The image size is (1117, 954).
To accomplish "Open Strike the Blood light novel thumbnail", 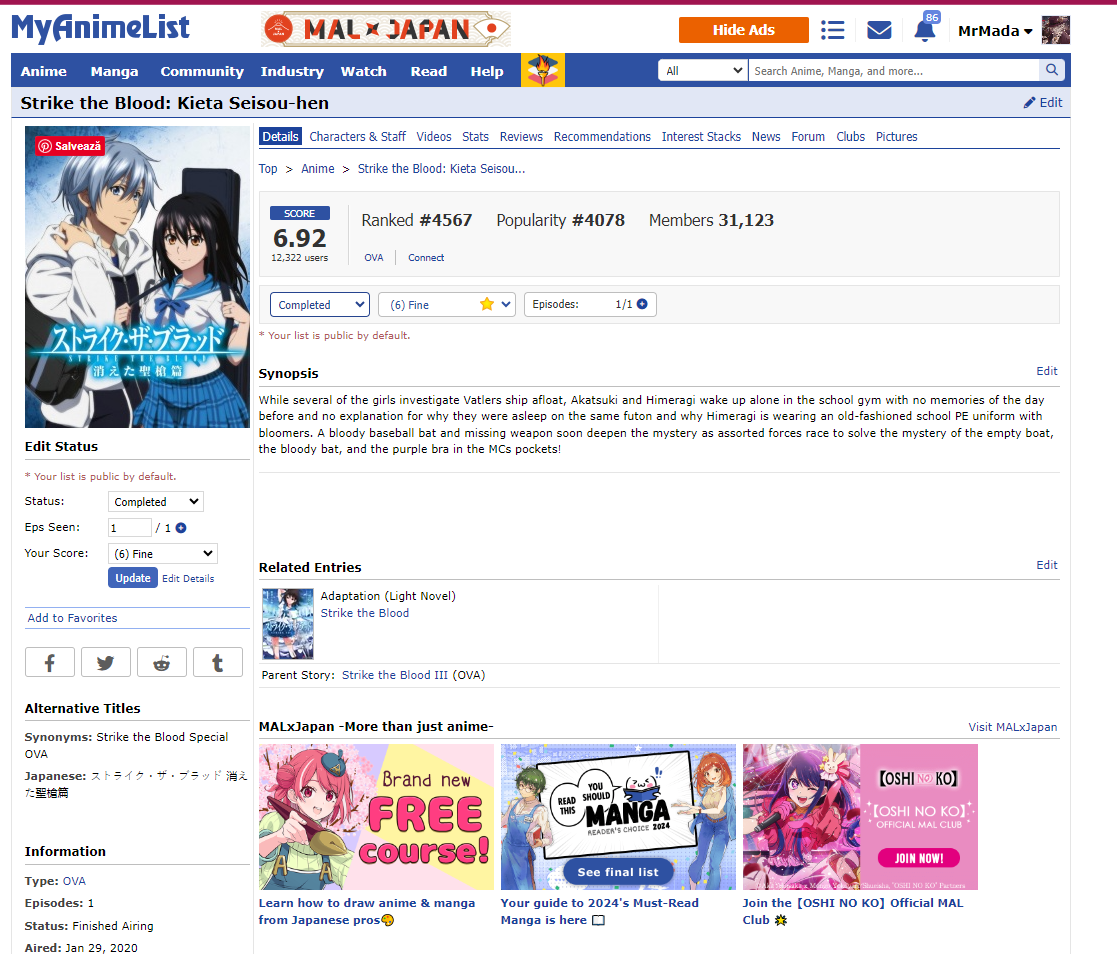I will (288, 623).
